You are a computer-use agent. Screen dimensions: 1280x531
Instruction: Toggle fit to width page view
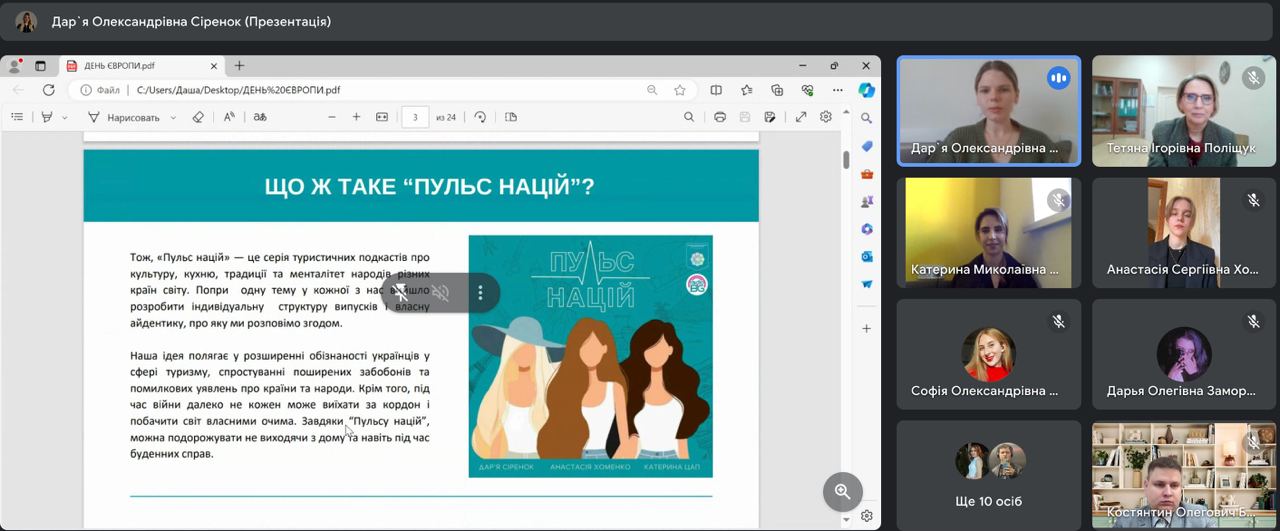coord(381,117)
